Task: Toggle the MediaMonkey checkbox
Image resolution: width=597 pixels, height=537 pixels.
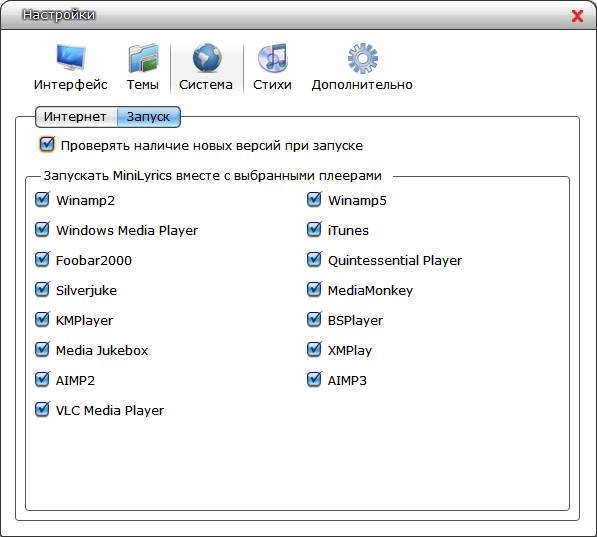Action: (x=314, y=289)
